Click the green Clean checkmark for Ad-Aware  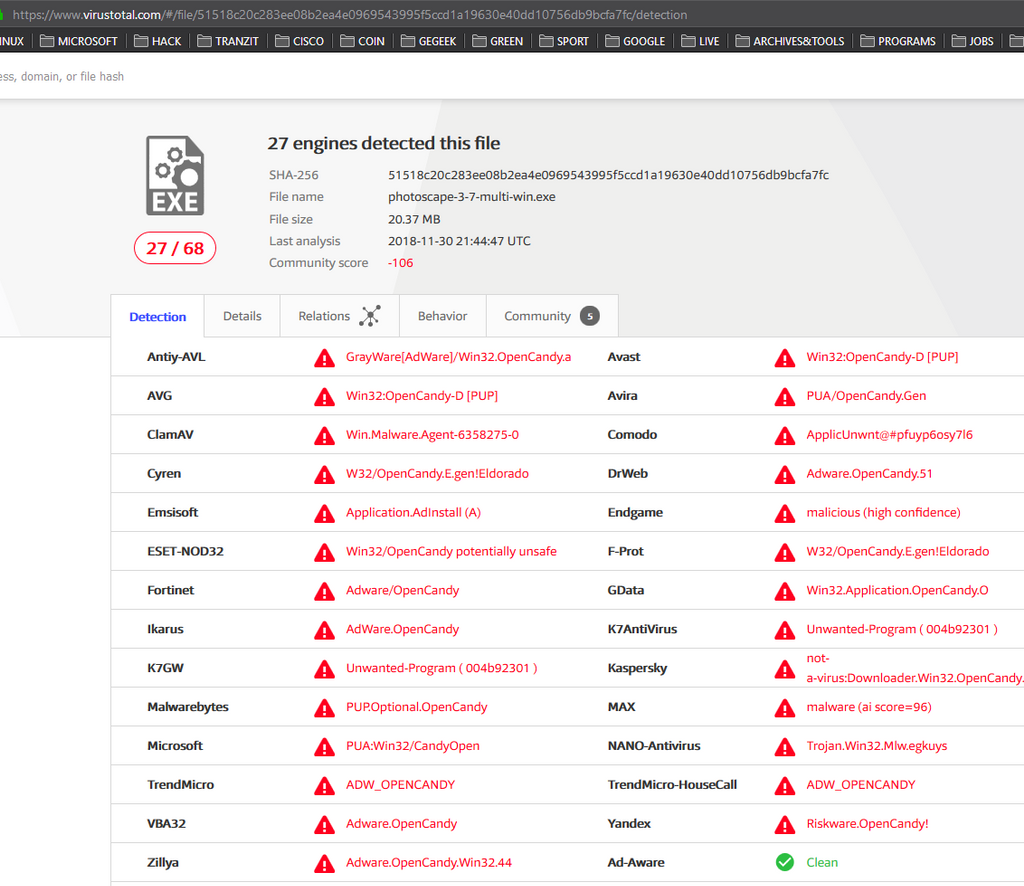pos(784,862)
